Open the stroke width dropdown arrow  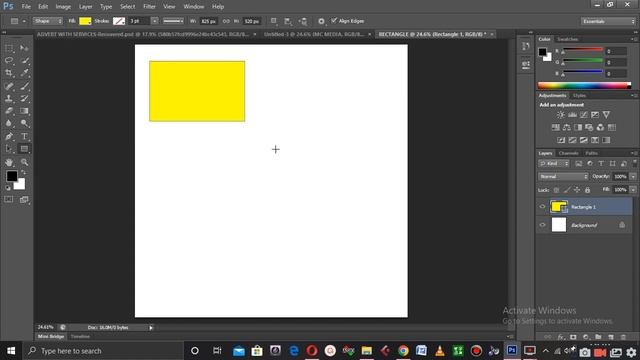(x=154, y=21)
